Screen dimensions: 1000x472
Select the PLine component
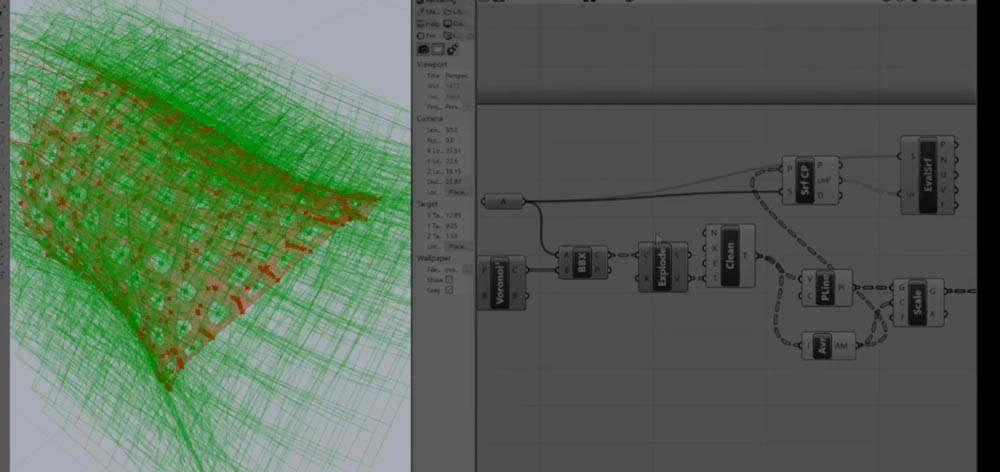pos(827,288)
